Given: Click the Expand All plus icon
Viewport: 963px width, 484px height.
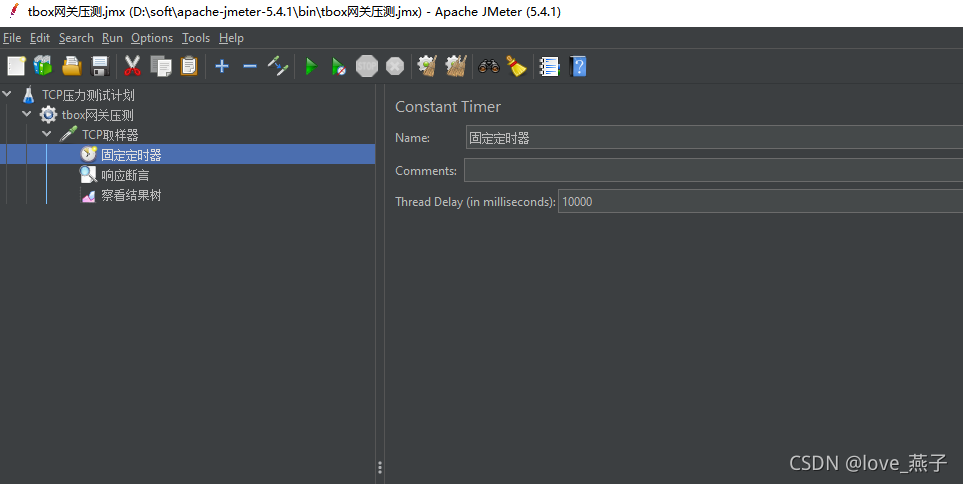Looking at the screenshot, I should click(x=222, y=66).
